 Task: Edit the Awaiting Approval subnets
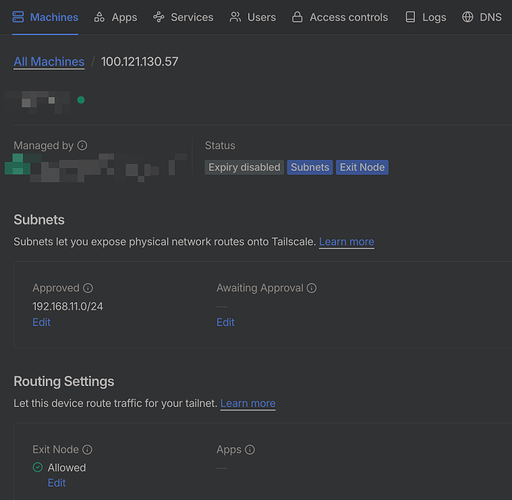(x=226, y=322)
